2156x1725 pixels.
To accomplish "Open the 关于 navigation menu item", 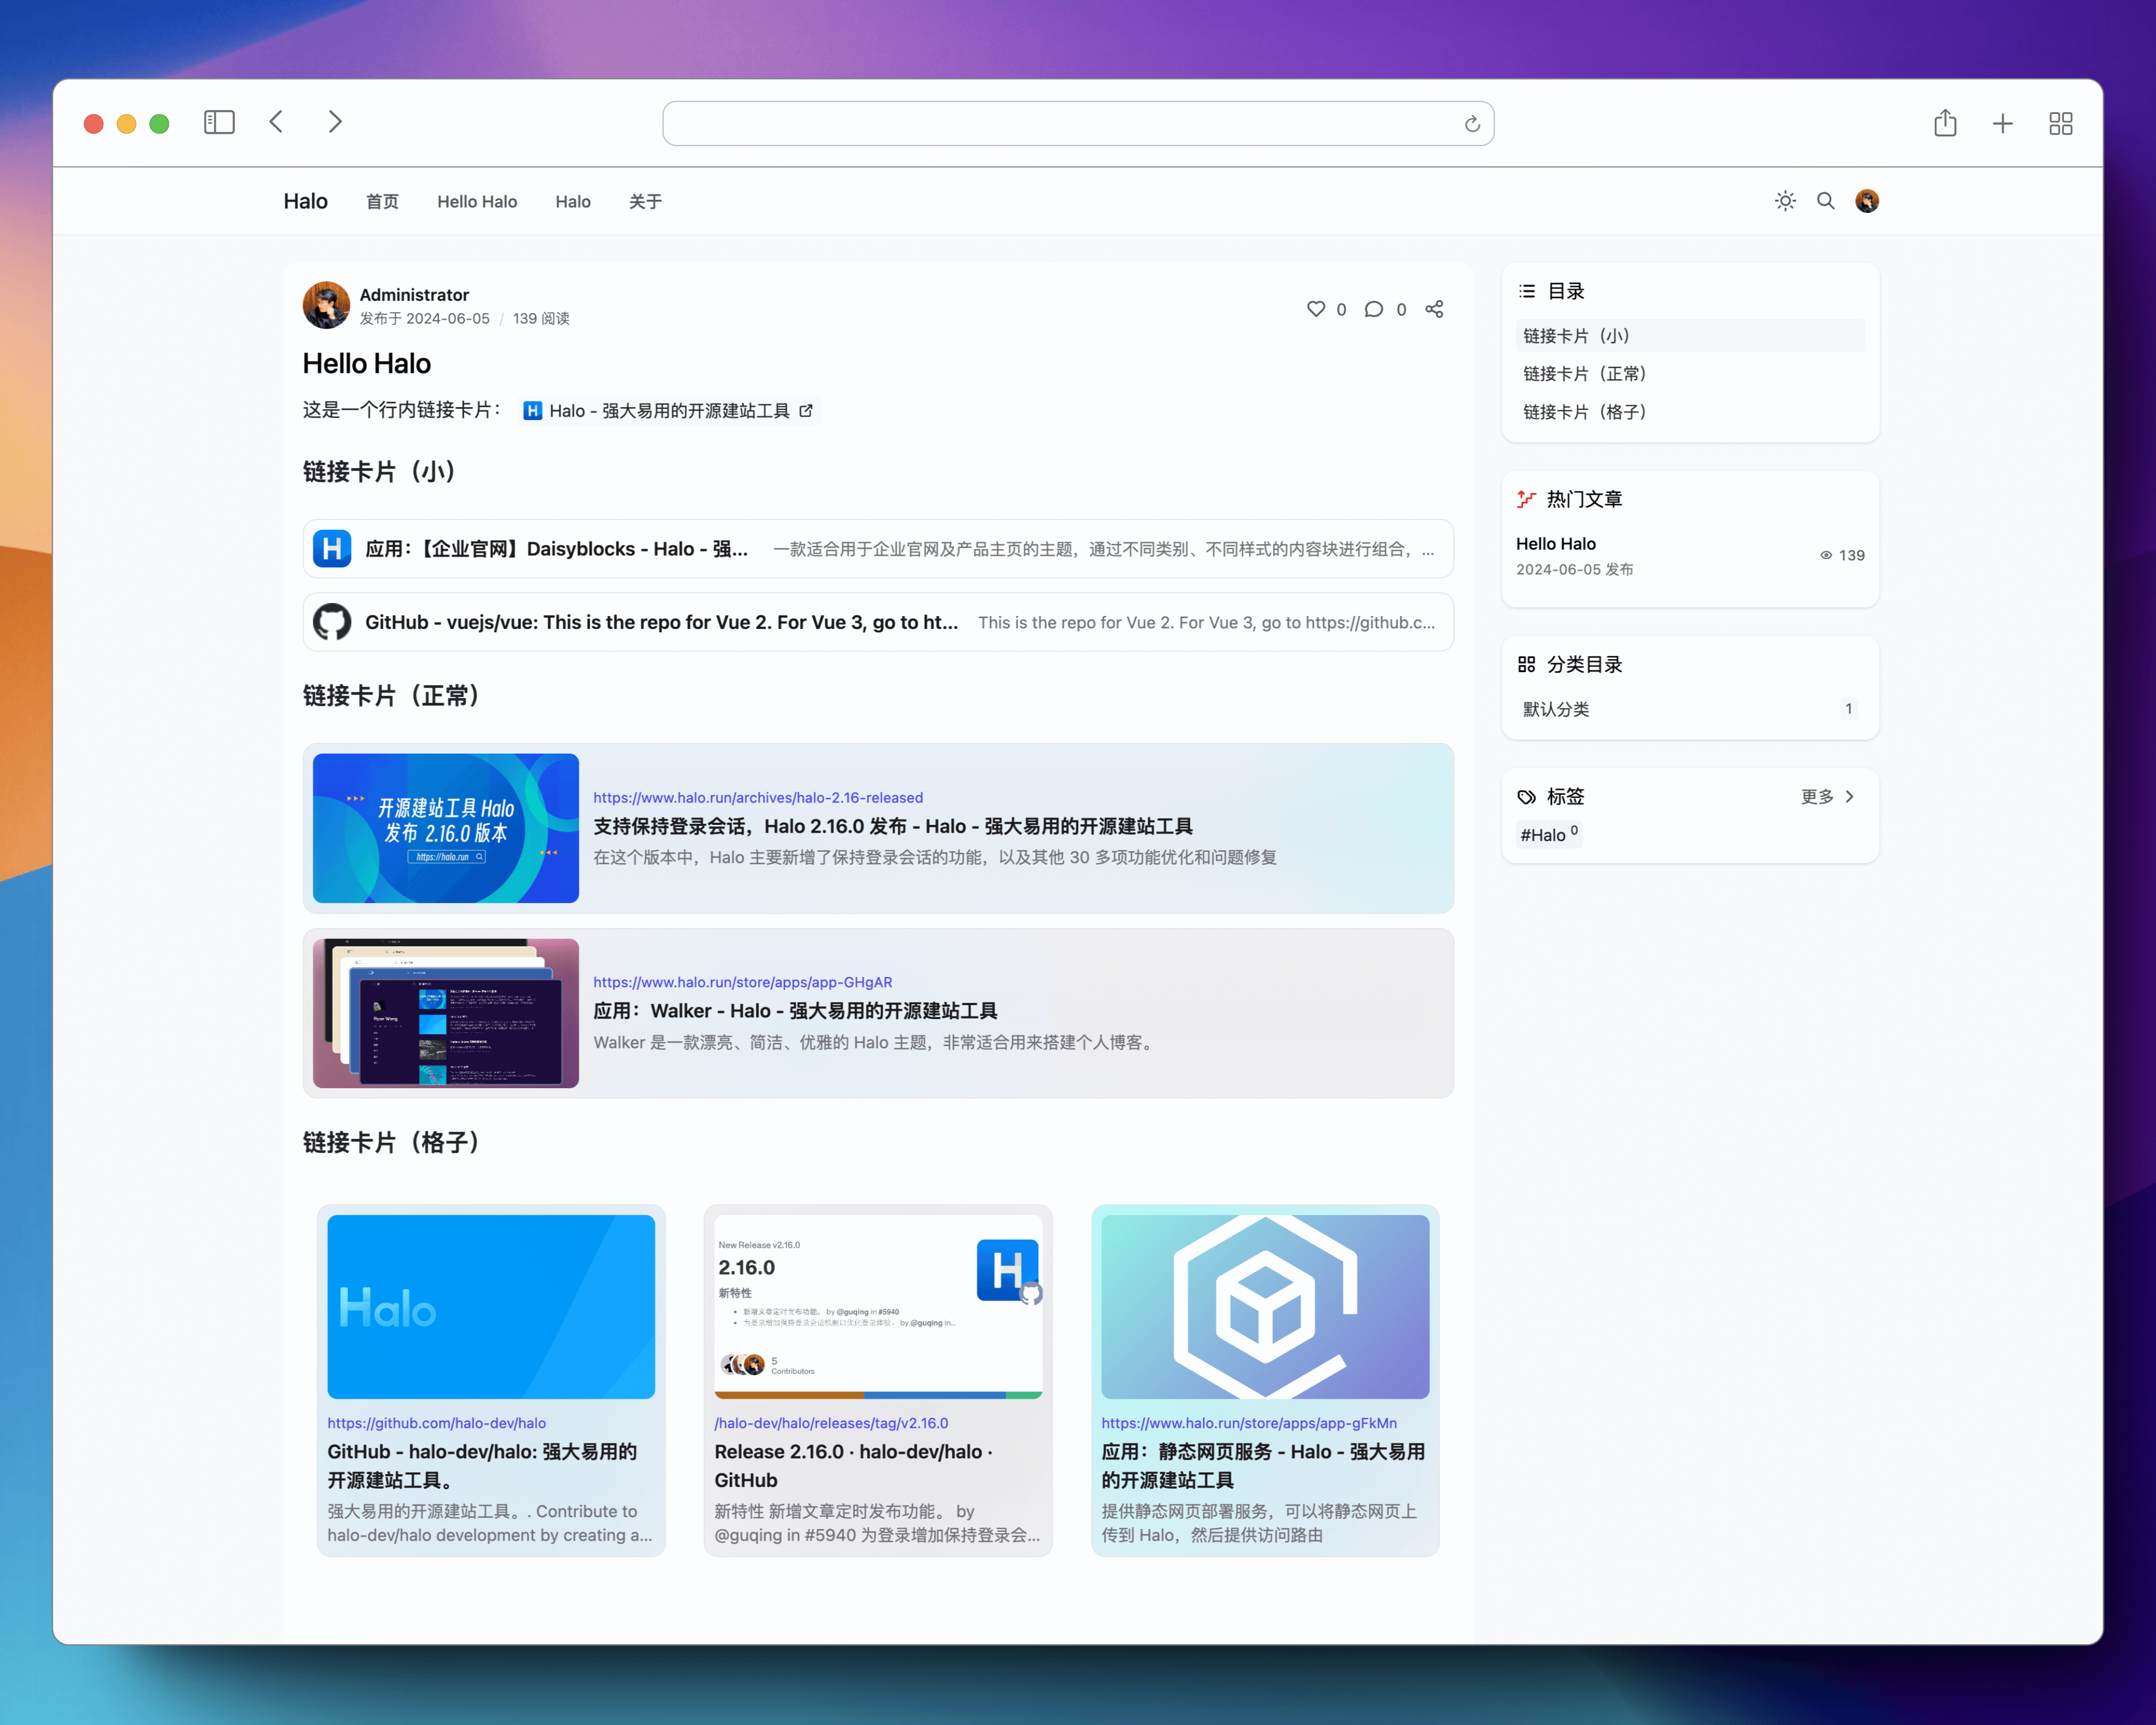I will coord(645,202).
